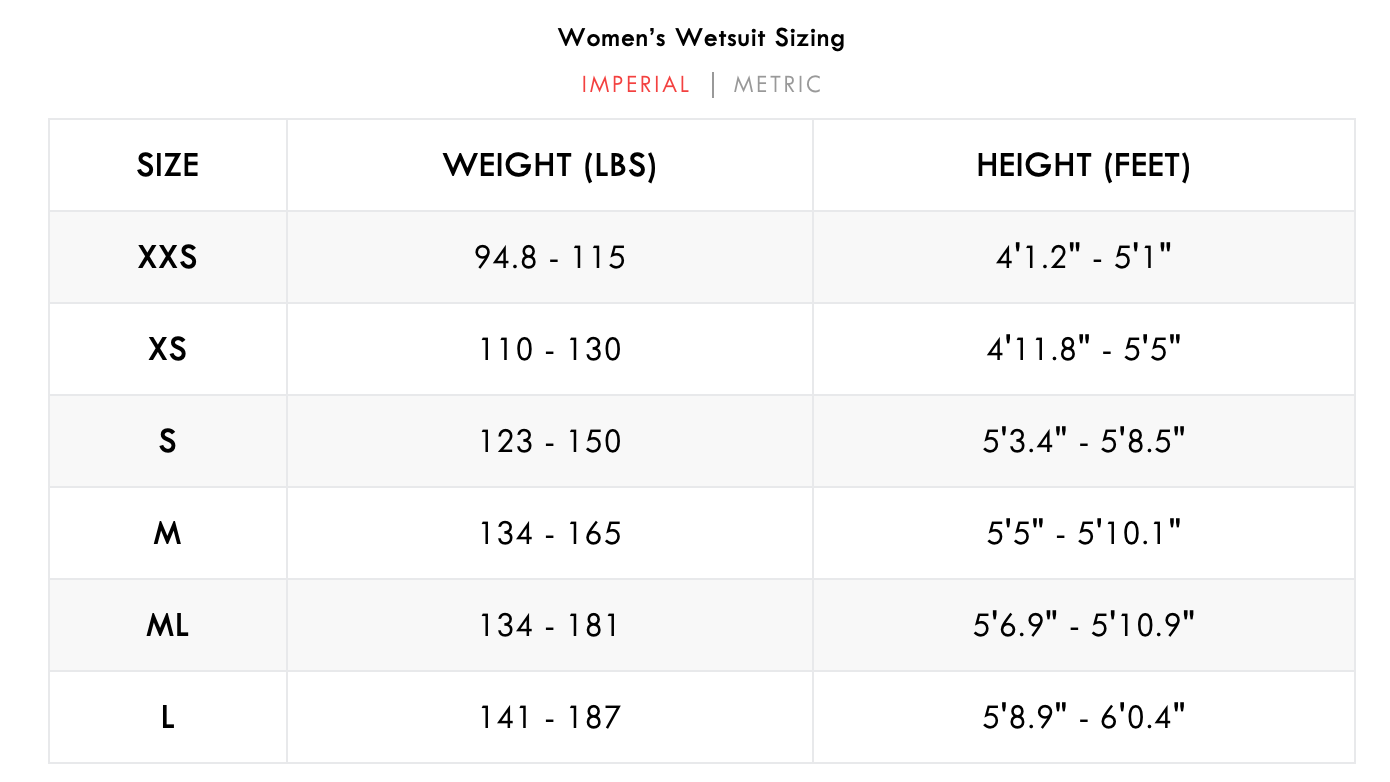This screenshot has width=1390, height=782.
Task: Switch to the METRIC tab
Action: (x=777, y=85)
